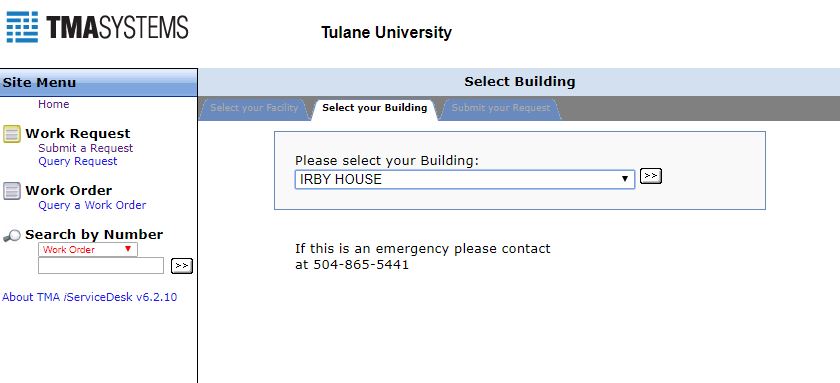Open the Submit your Request tab
This screenshot has height=383, width=840.
(500, 108)
